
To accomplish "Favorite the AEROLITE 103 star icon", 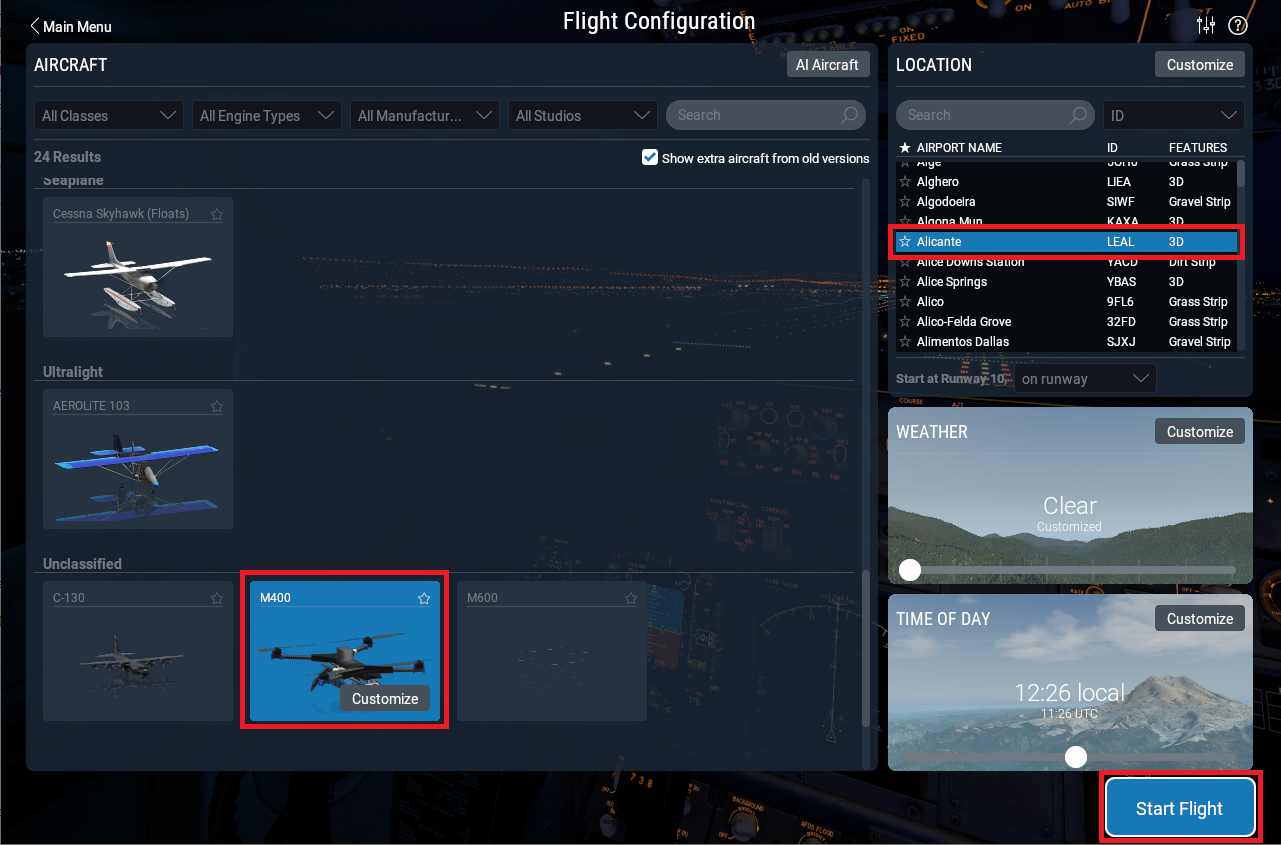I will (217, 406).
